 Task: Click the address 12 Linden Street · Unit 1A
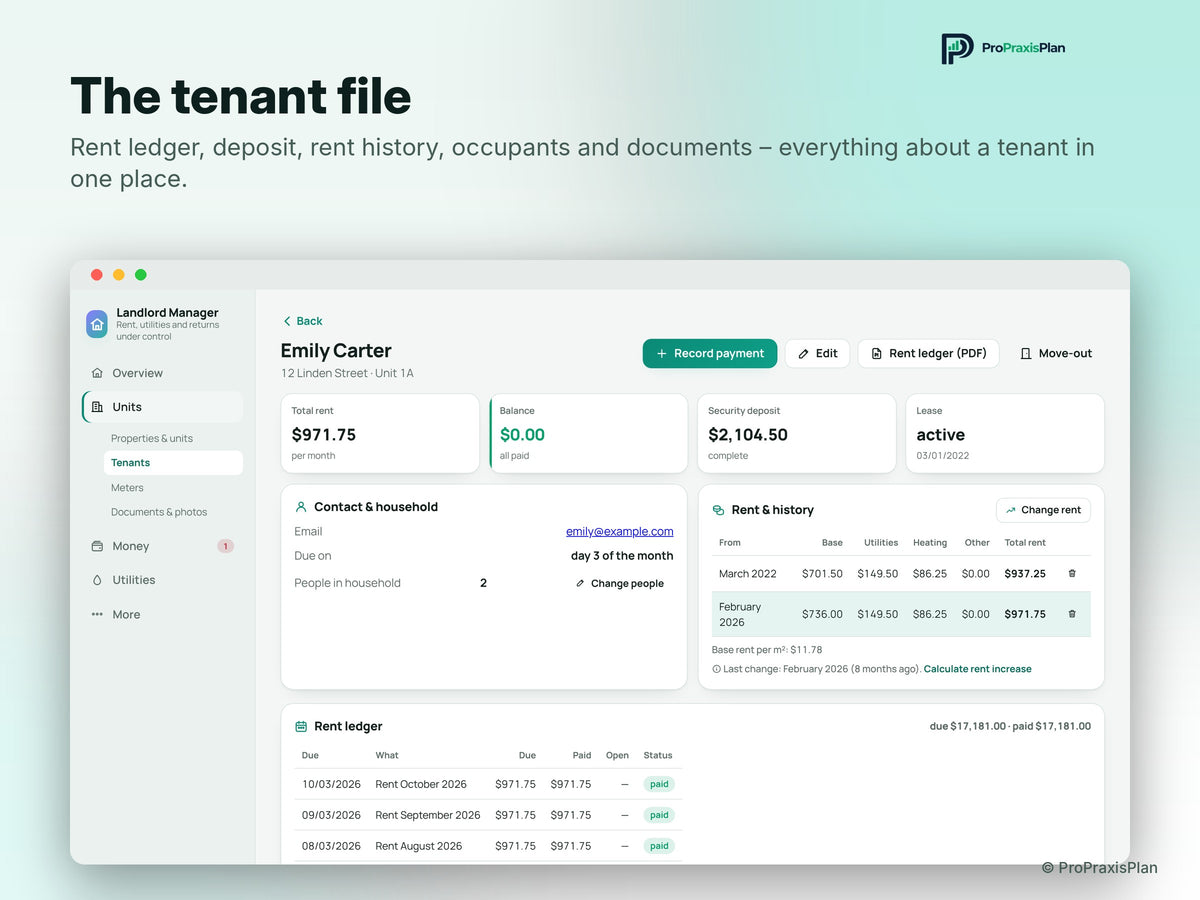click(x=347, y=374)
